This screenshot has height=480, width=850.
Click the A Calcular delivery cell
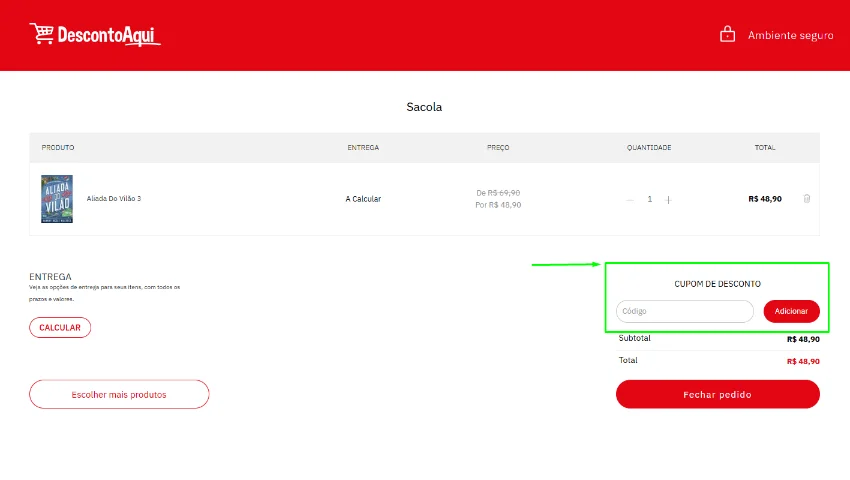point(363,199)
